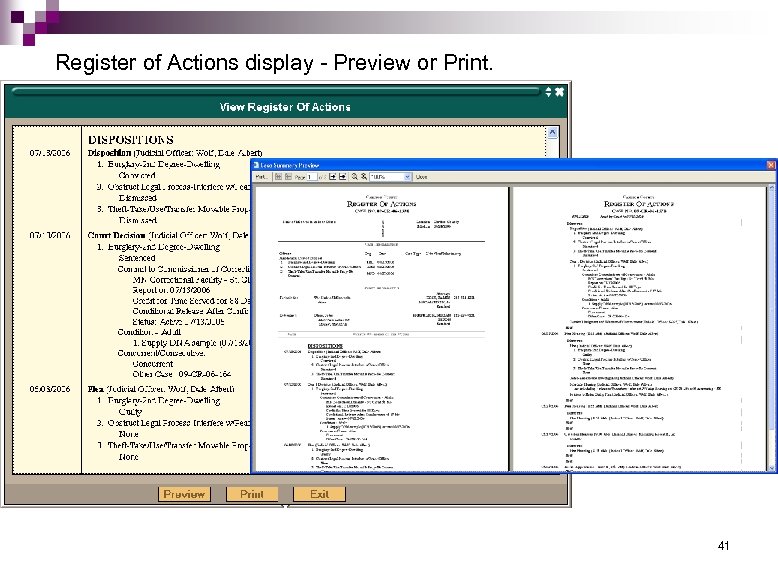Click the Exit button
Image resolution: width=778 pixels, height=569 pixels.
tap(319, 494)
